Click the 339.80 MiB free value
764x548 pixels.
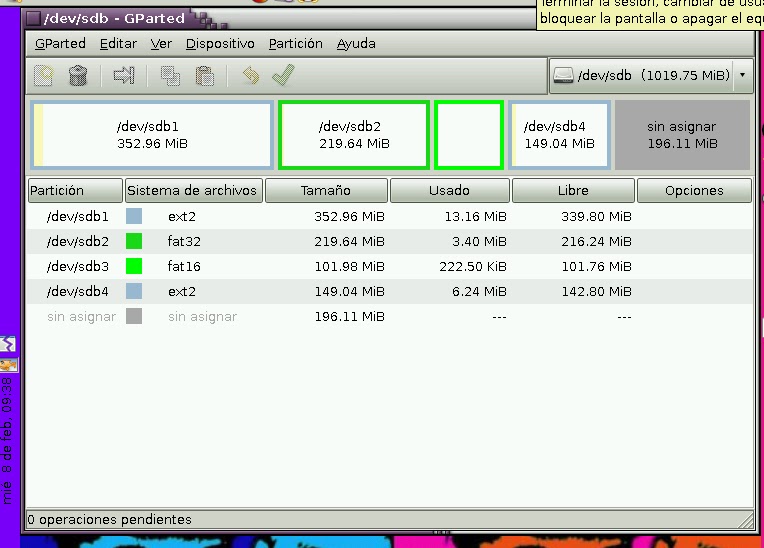pos(596,216)
